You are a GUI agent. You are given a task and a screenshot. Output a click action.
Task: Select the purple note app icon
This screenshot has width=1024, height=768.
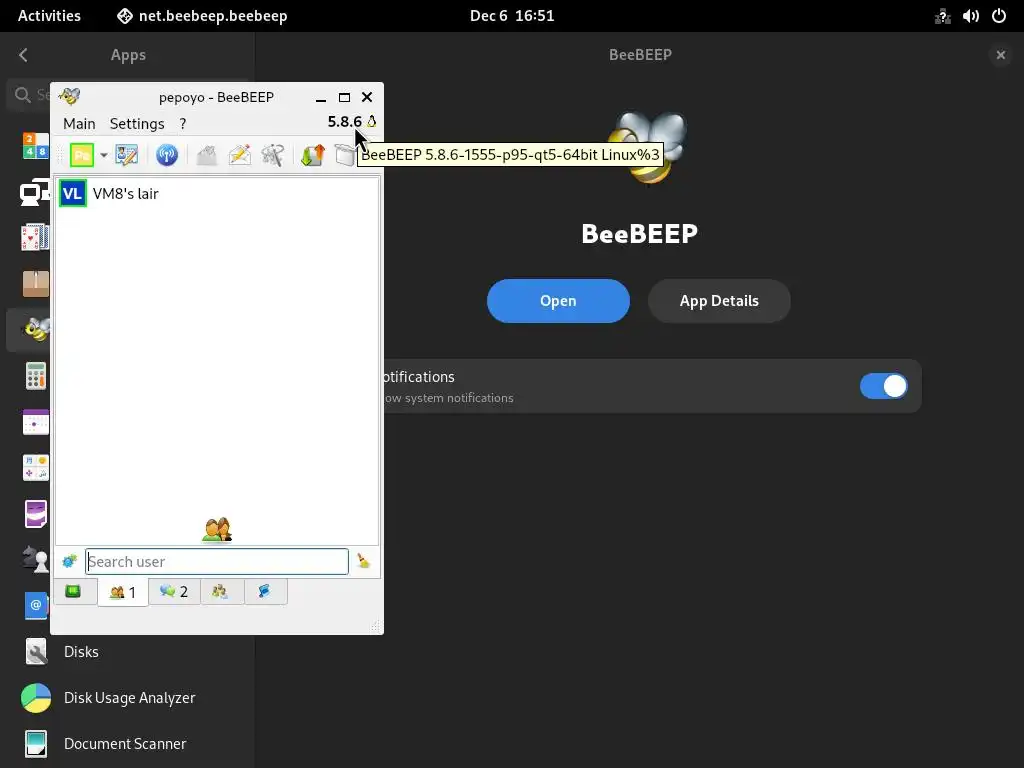[35, 514]
